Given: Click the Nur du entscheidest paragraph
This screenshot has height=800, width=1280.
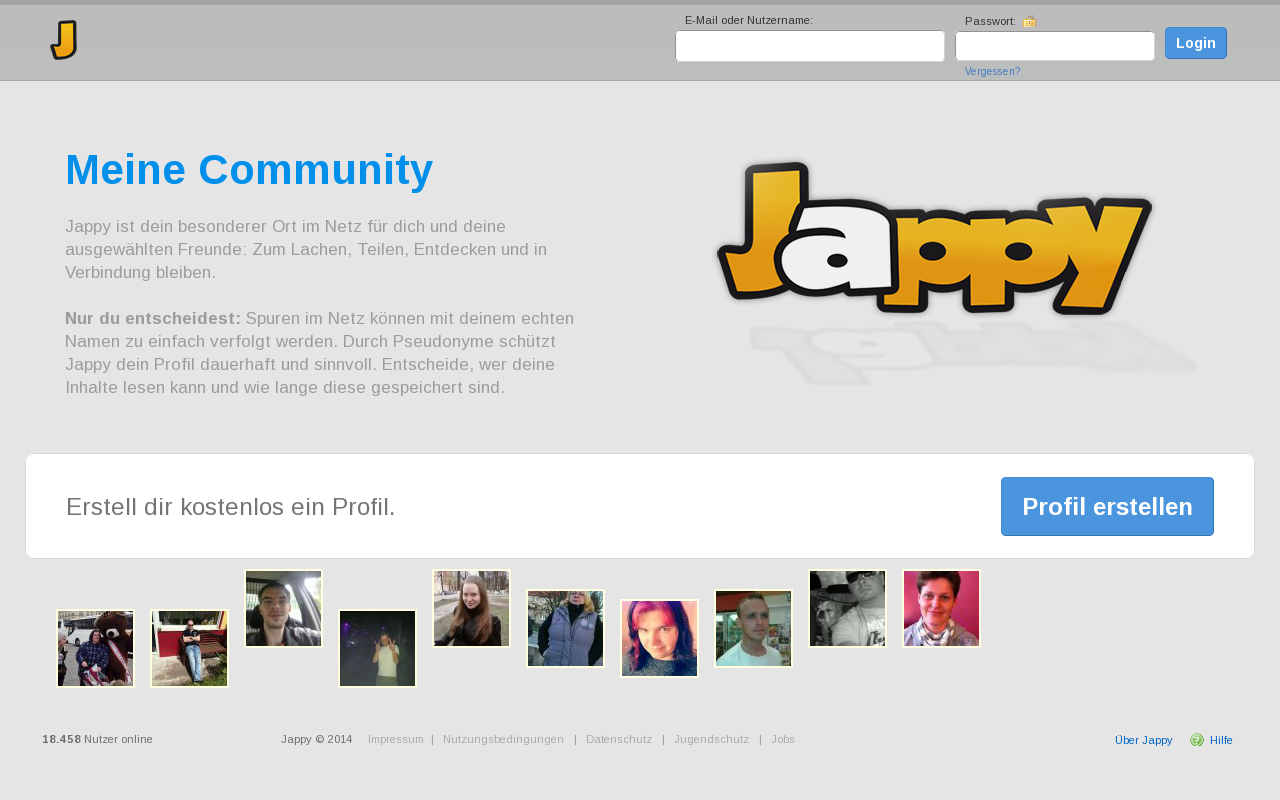Looking at the screenshot, I should 320,353.
